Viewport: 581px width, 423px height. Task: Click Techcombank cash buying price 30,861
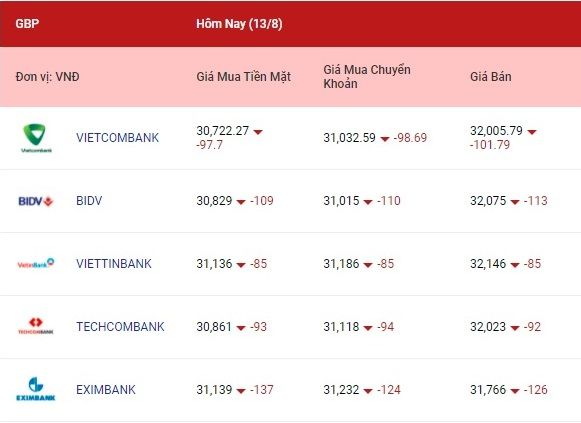214,327
